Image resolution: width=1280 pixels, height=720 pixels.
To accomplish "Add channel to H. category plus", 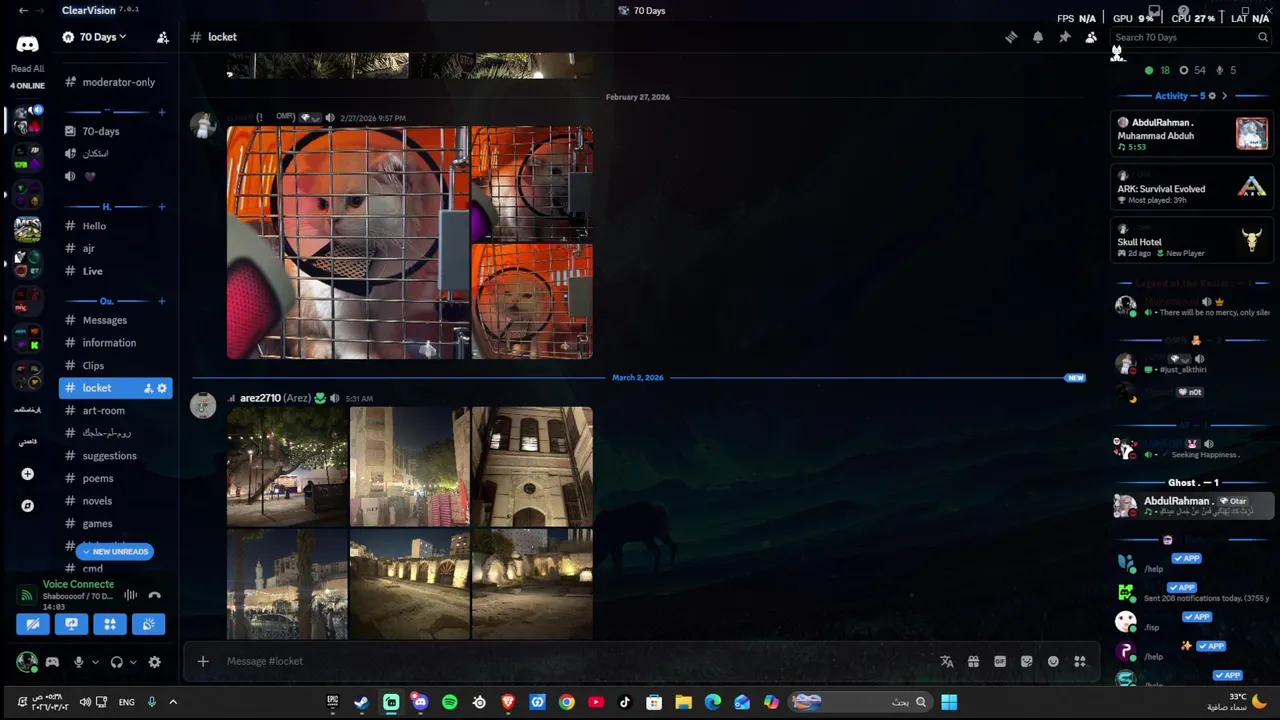I will [x=162, y=207].
